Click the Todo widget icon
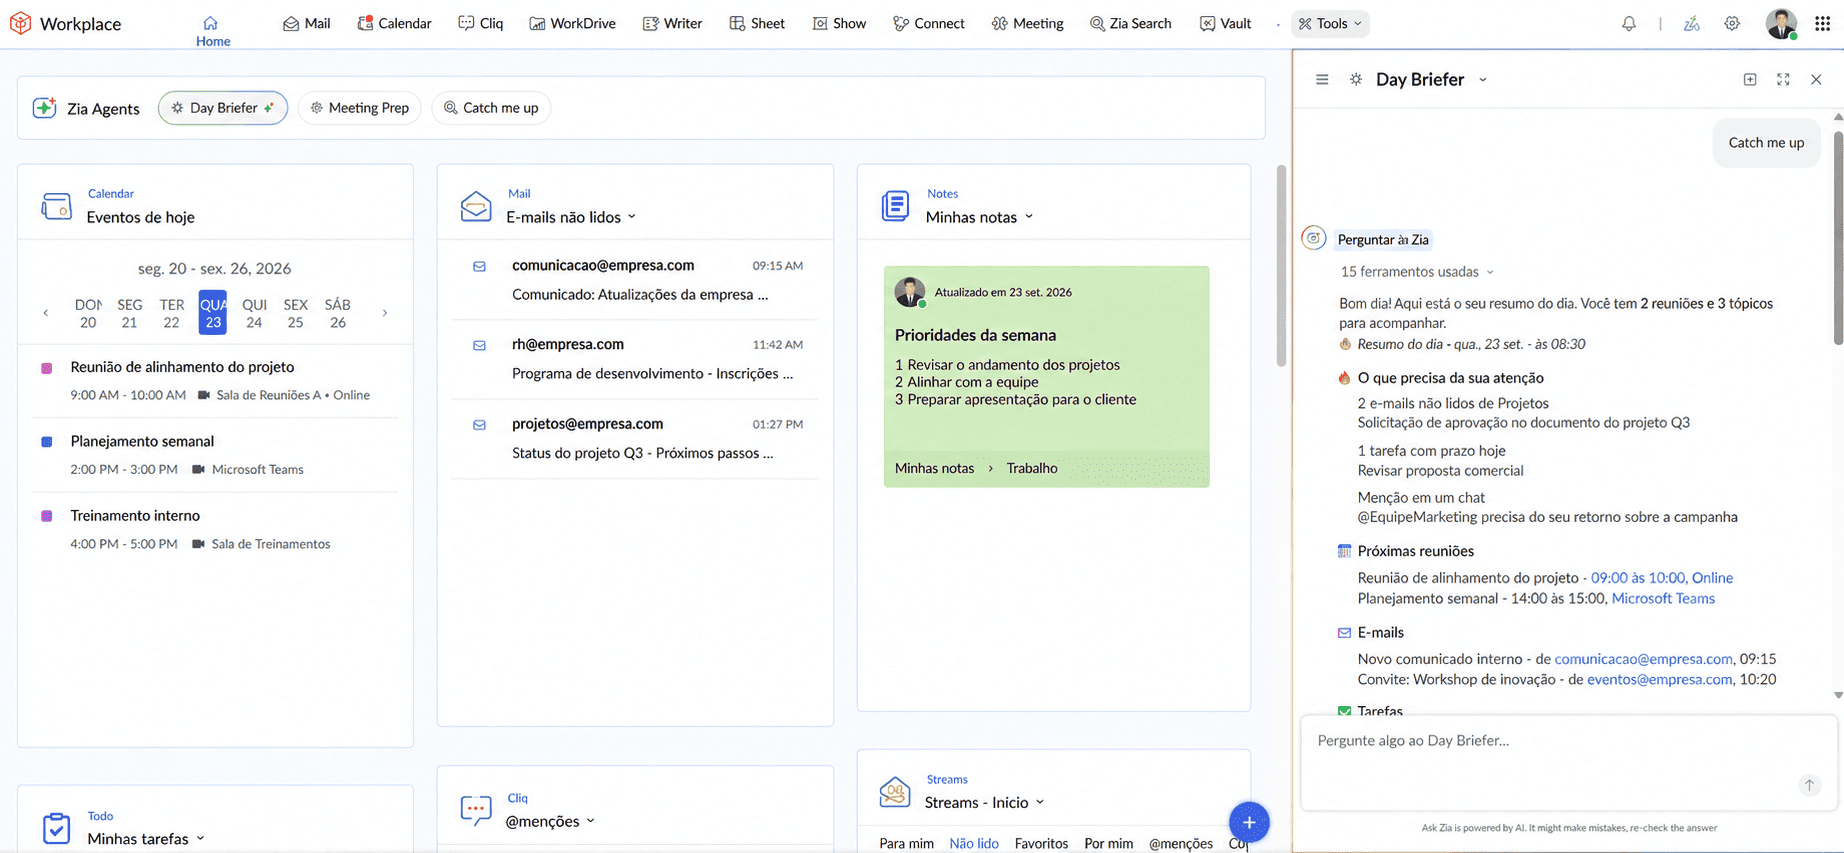 (x=56, y=828)
